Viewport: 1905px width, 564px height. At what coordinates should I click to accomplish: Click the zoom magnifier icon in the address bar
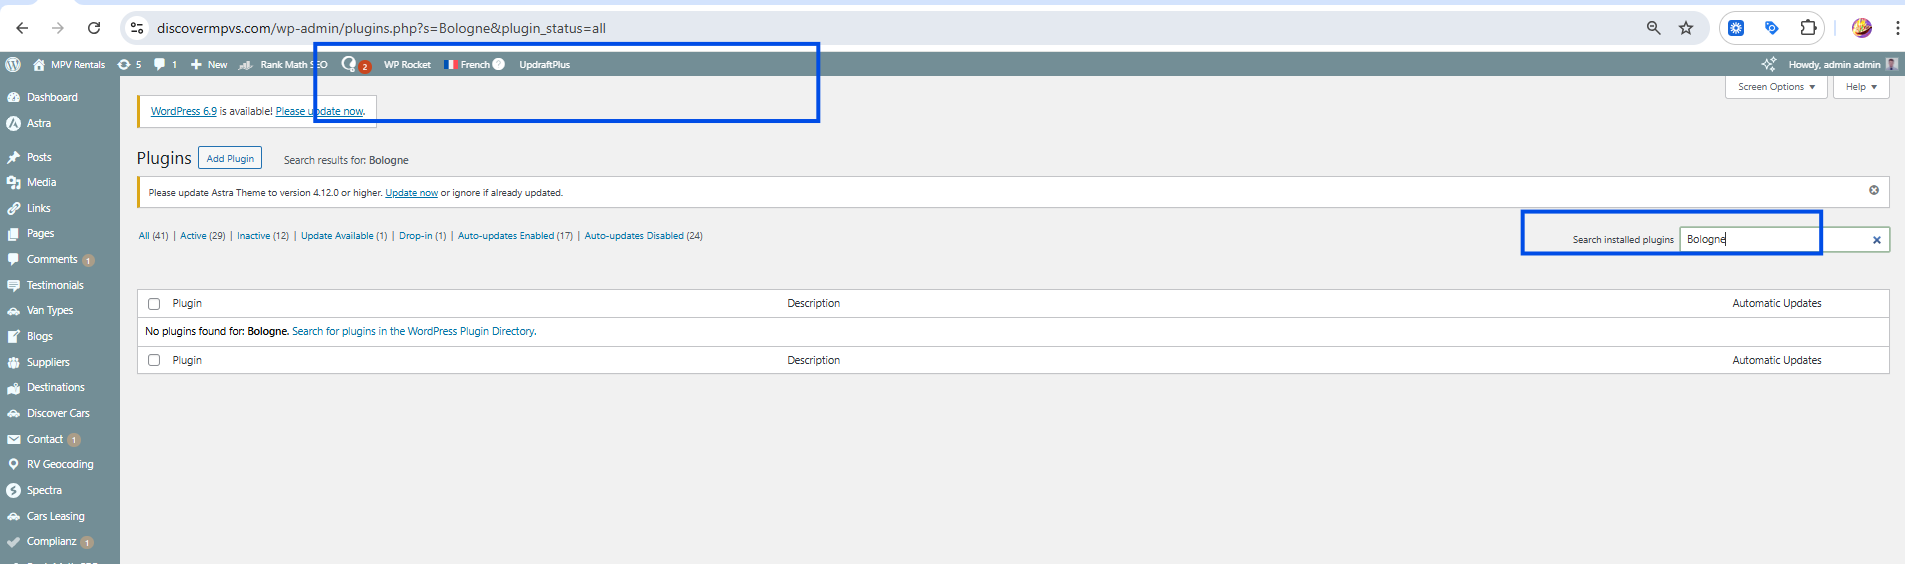tap(1653, 28)
